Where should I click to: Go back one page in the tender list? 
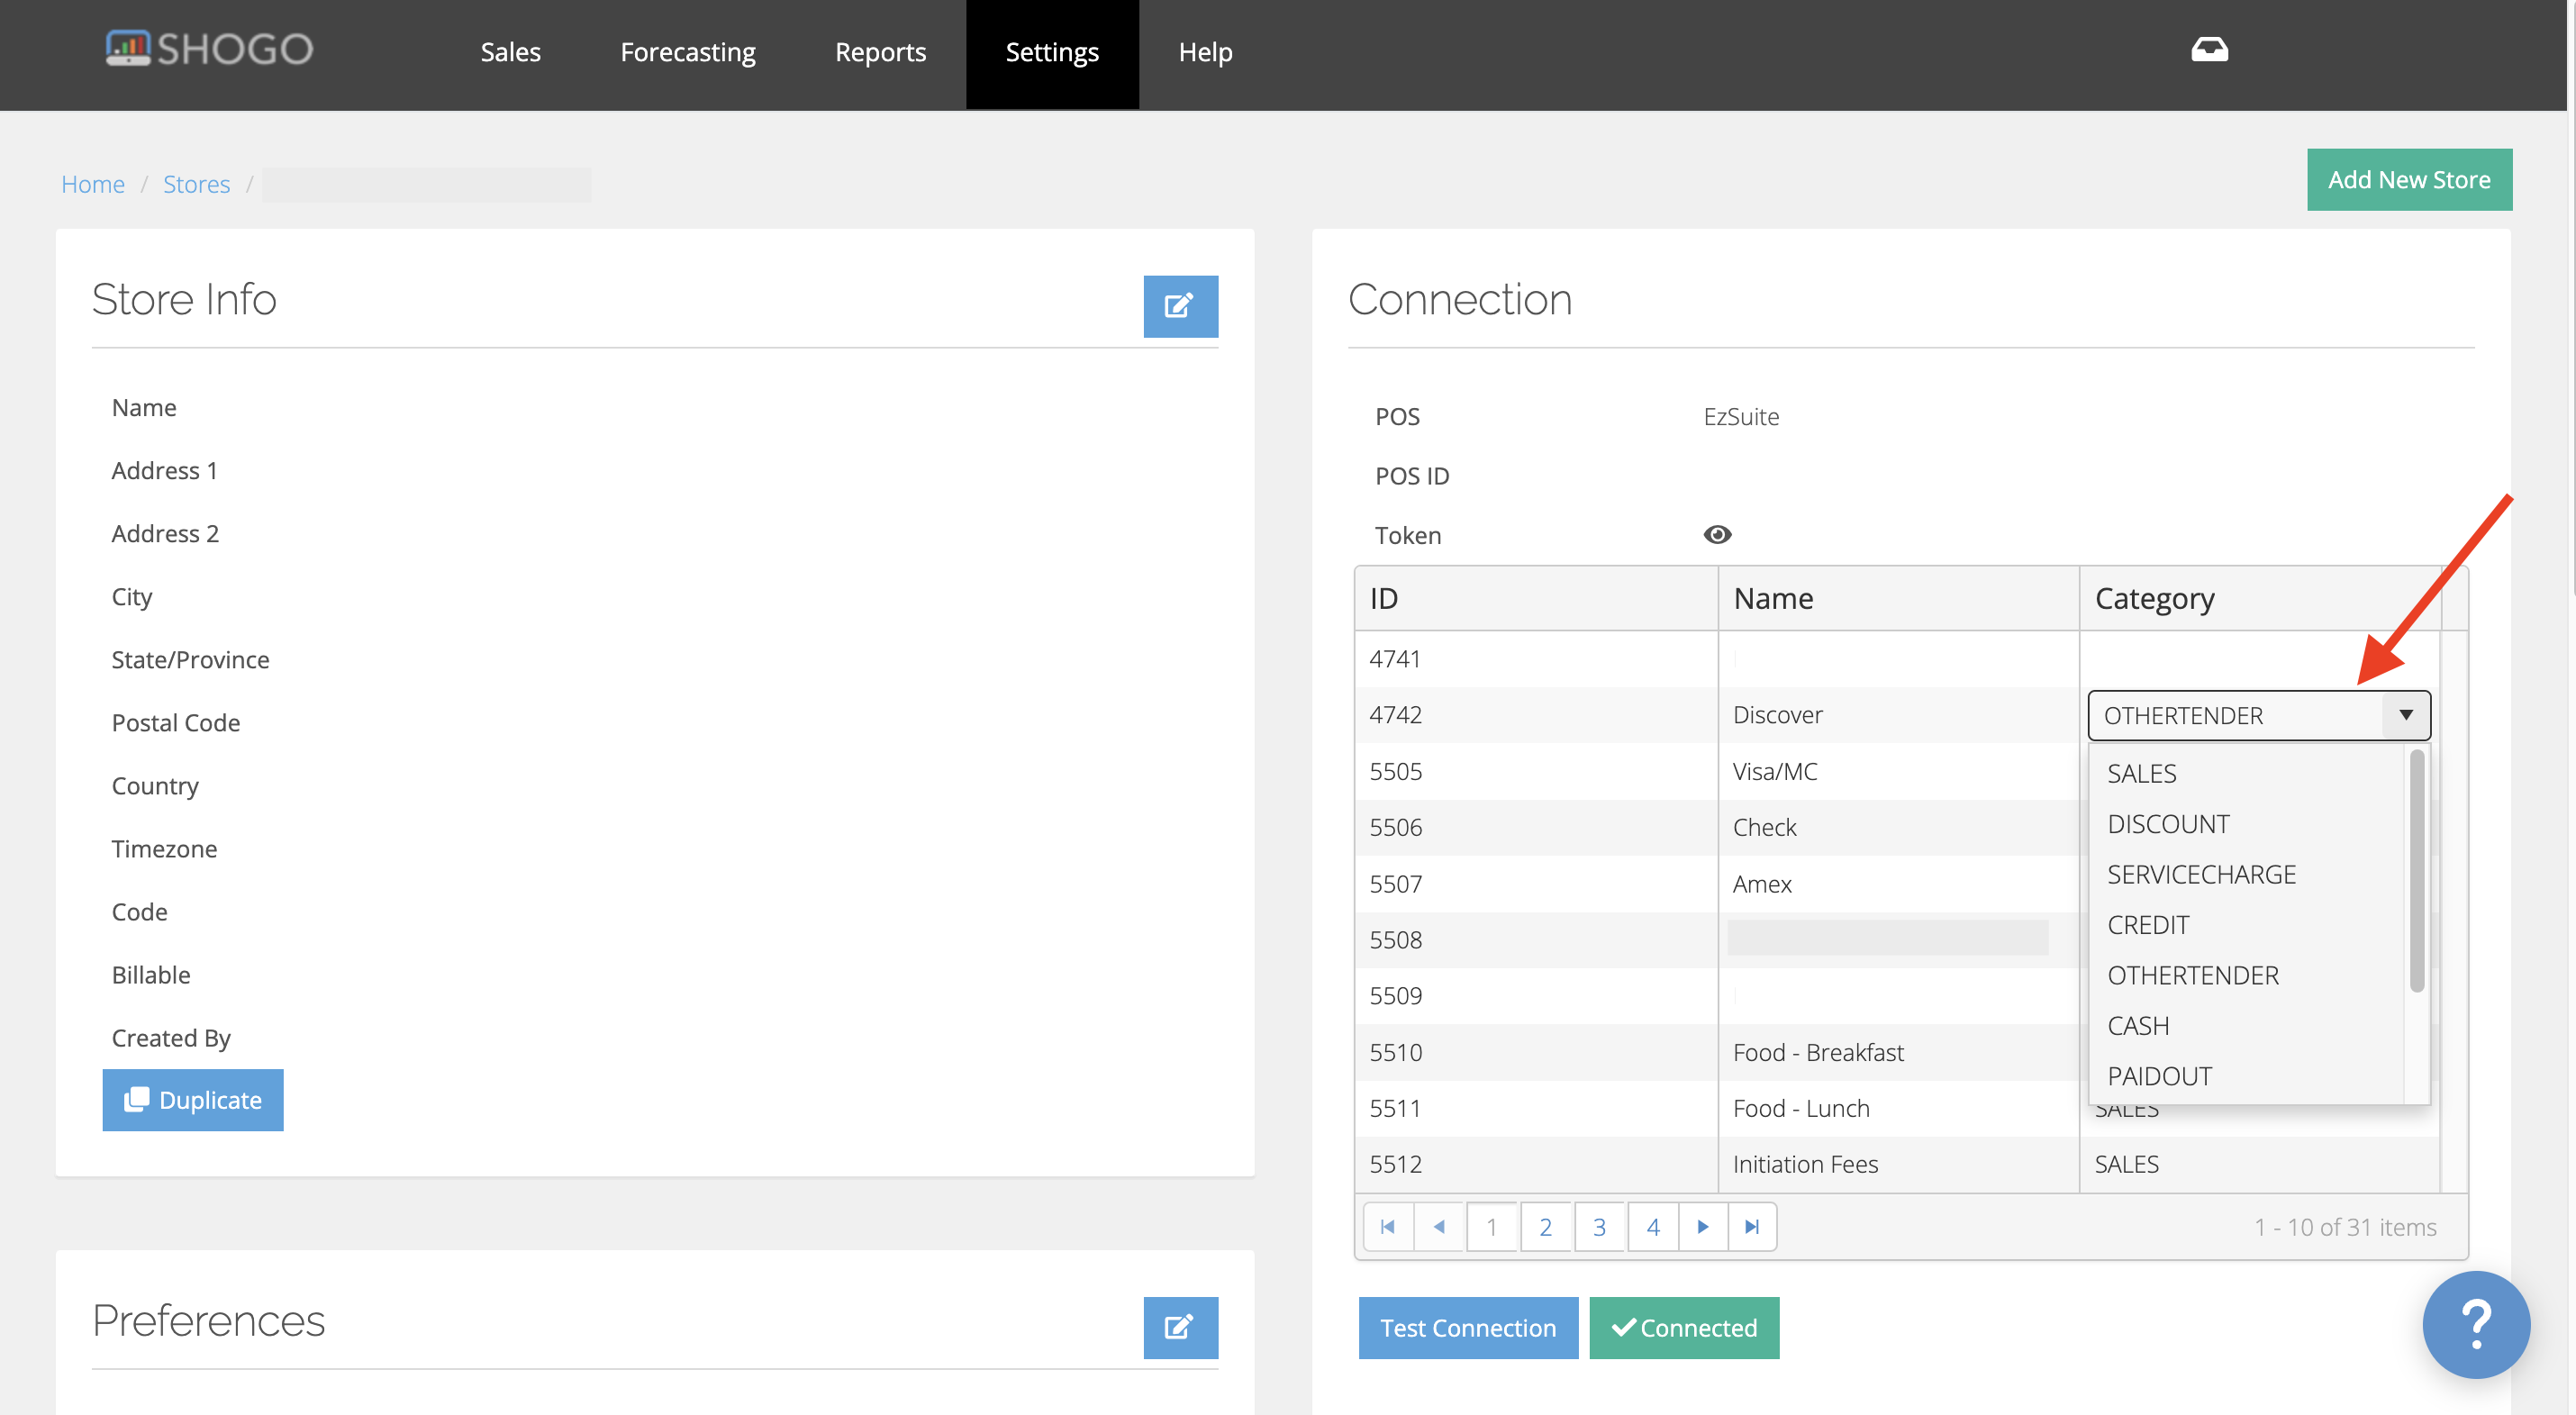pyautogui.click(x=1439, y=1226)
